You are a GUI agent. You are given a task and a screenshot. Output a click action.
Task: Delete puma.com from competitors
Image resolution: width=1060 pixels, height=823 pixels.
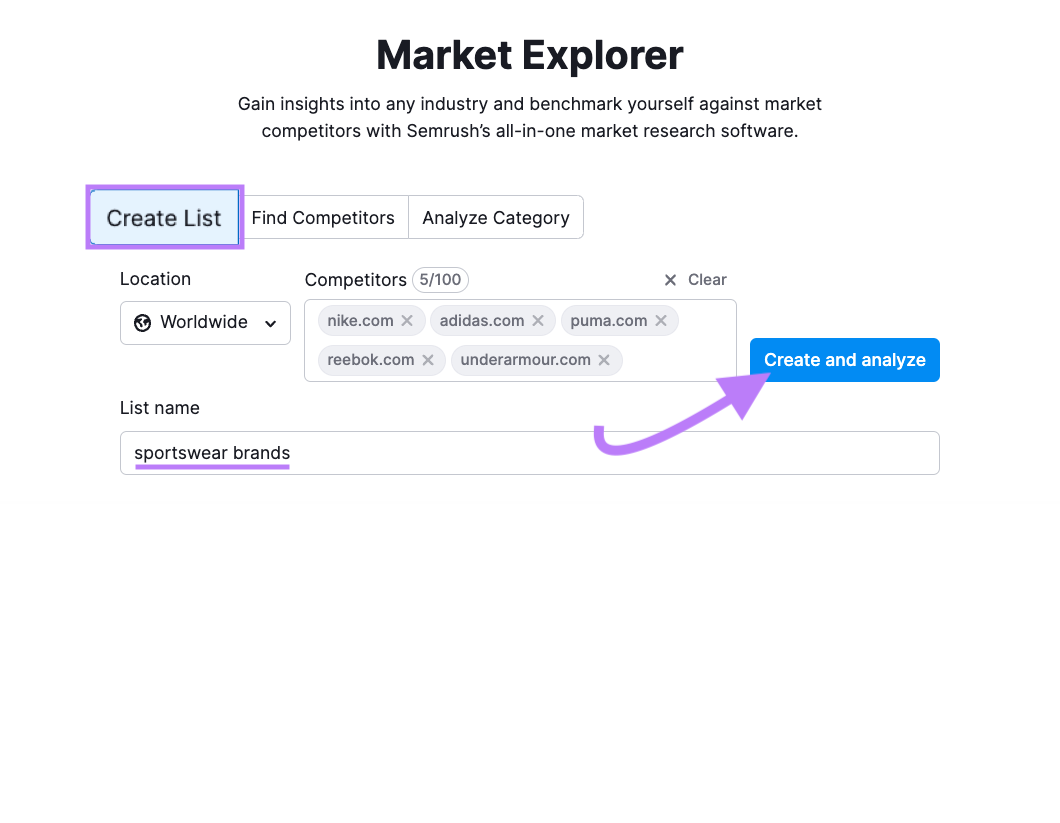[x=660, y=320]
